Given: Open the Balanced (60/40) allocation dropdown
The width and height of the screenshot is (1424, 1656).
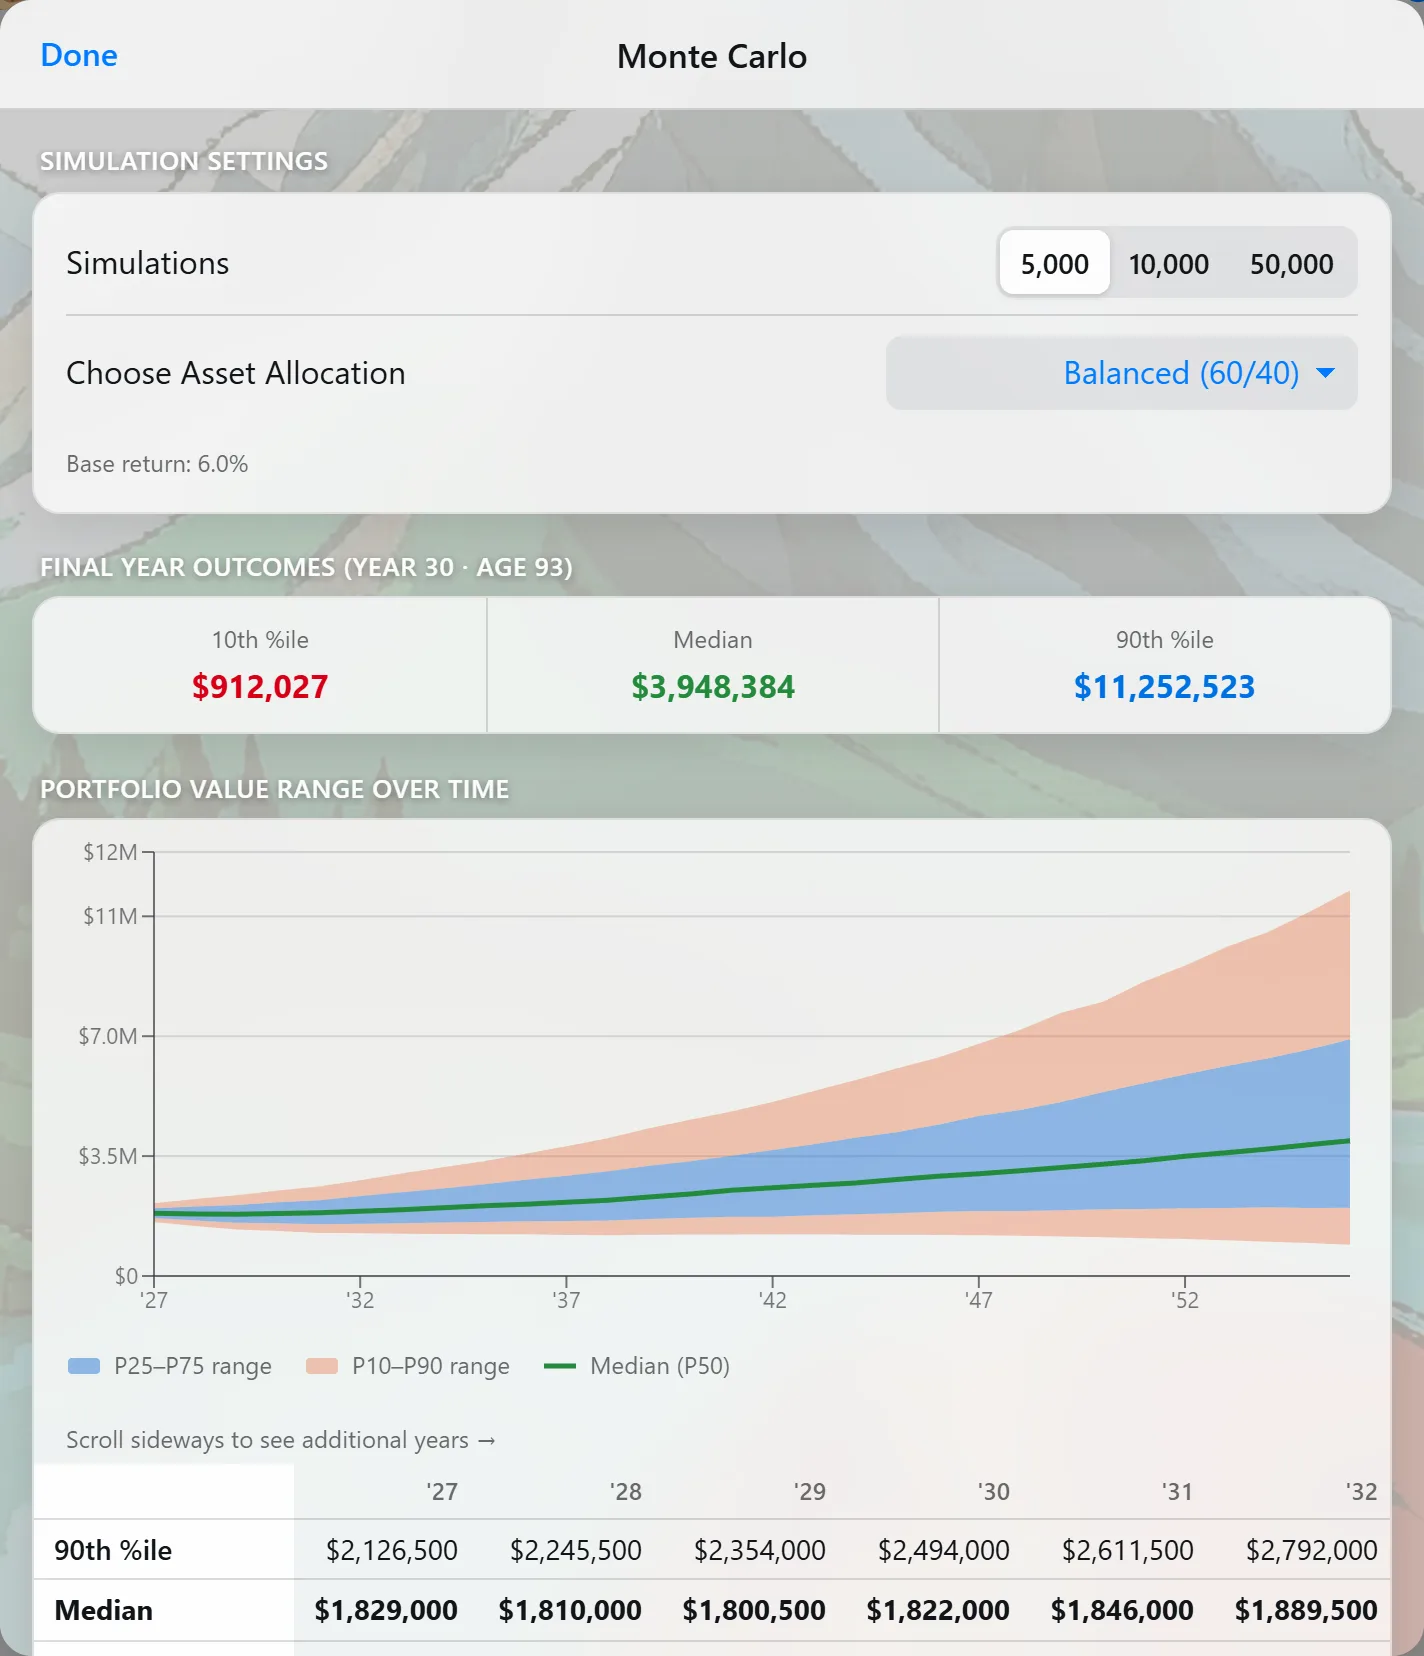Looking at the screenshot, I should [x=1121, y=373].
